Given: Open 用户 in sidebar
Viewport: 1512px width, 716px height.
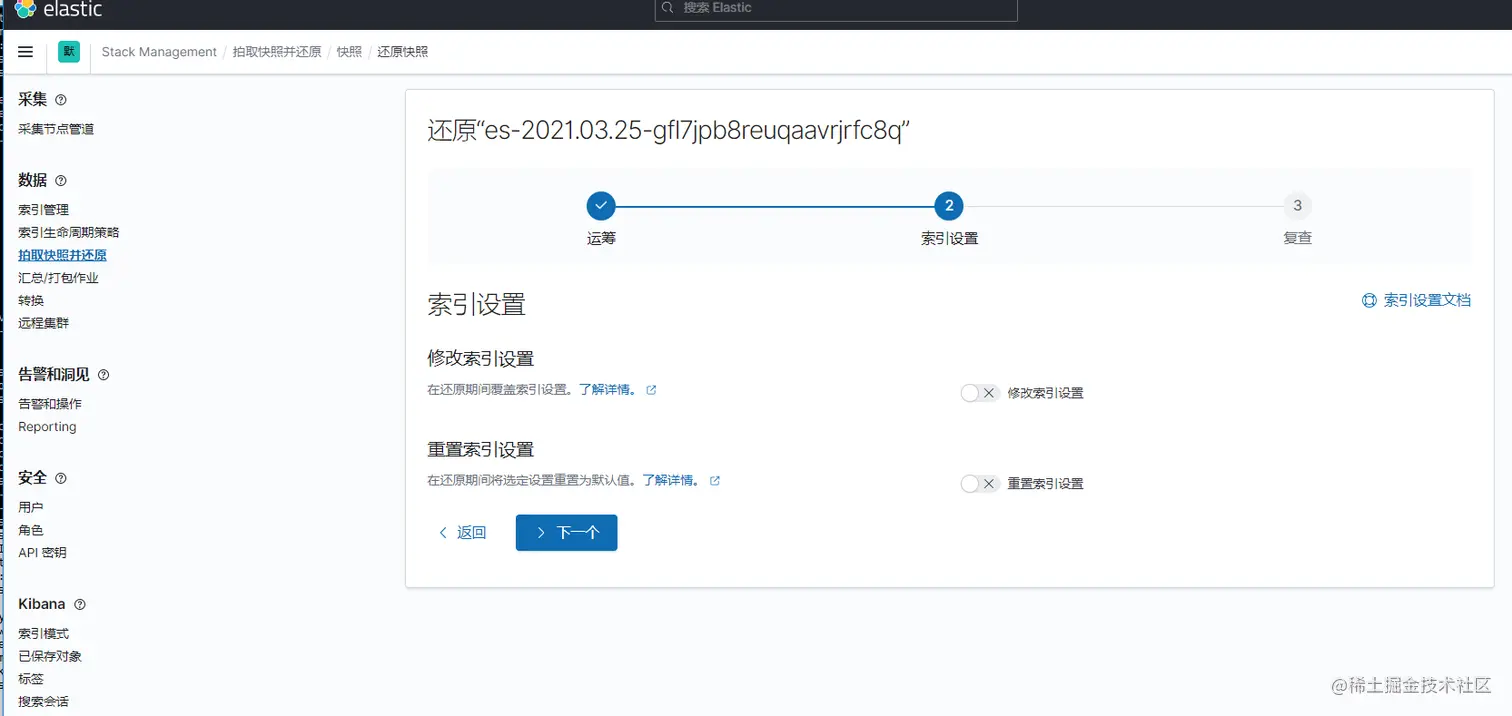Looking at the screenshot, I should (31, 508).
